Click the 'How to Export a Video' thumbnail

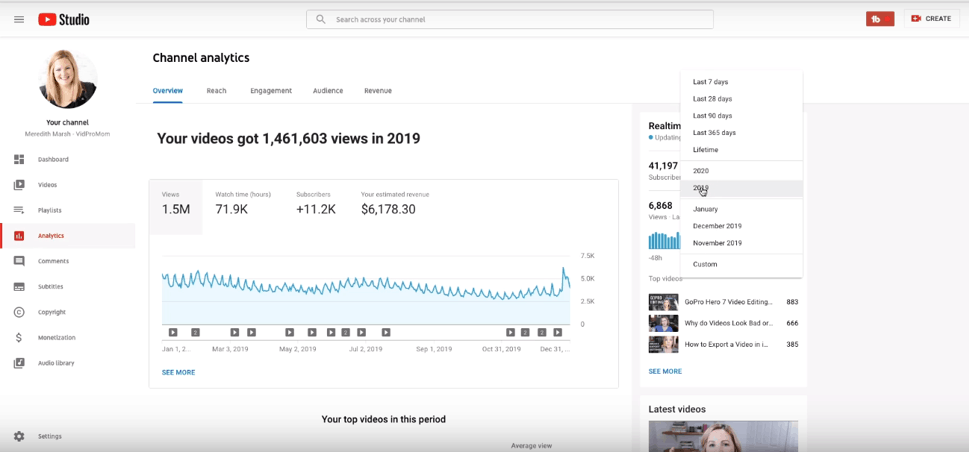point(663,344)
